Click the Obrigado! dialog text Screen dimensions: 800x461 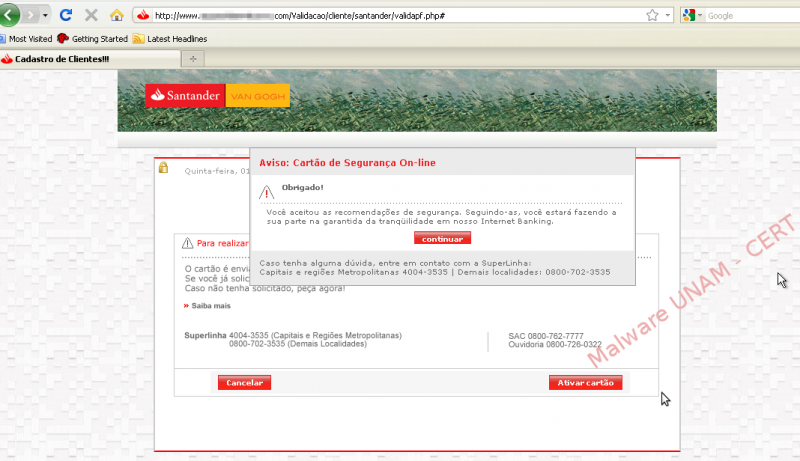303,187
